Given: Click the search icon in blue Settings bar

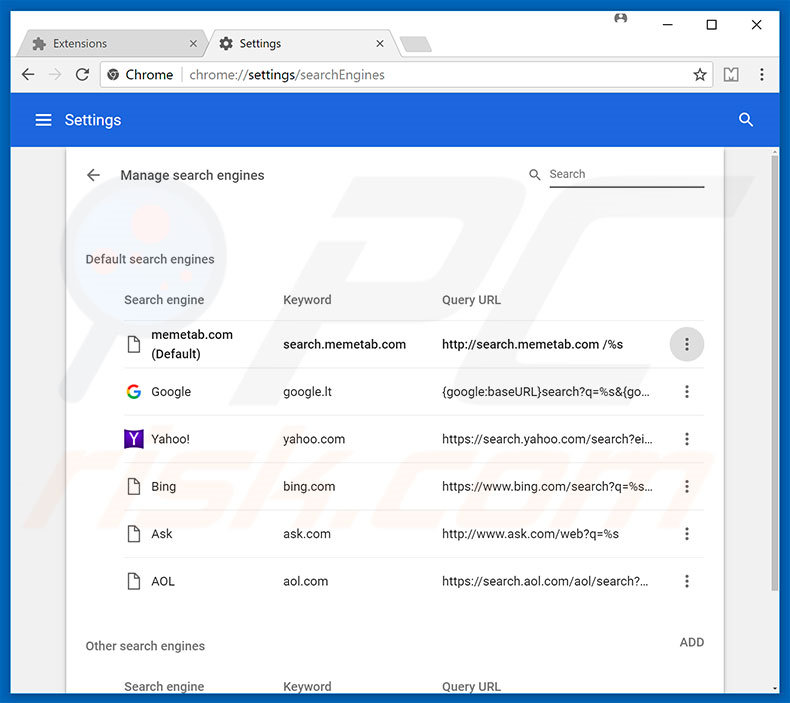Looking at the screenshot, I should [746, 120].
